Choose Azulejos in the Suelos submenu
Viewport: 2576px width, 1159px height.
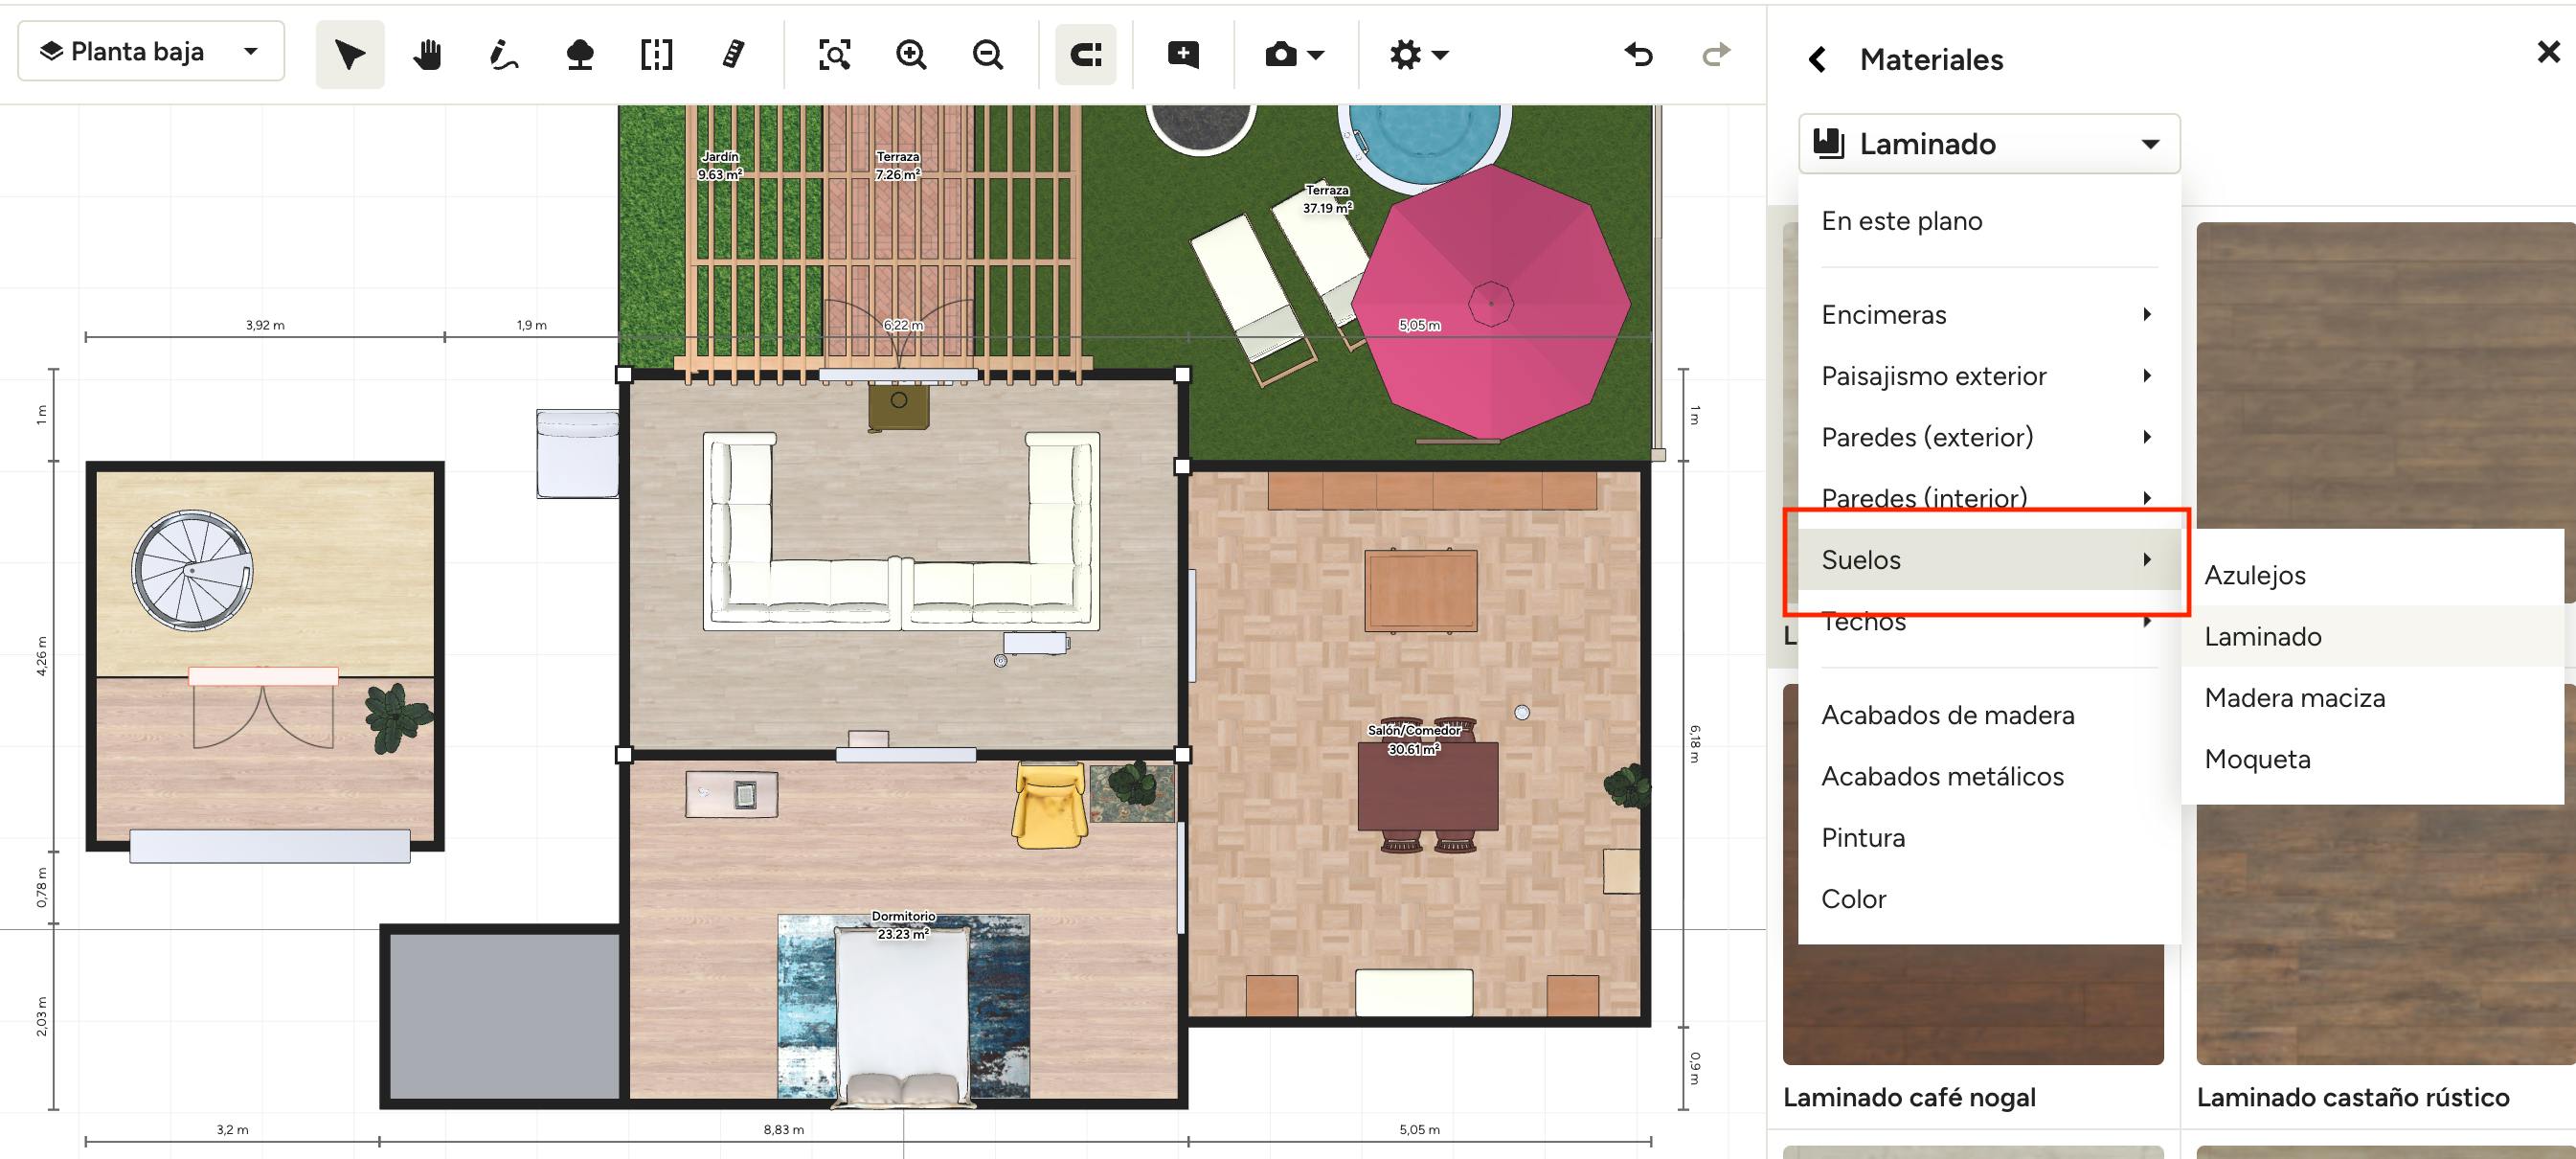(x=2255, y=575)
